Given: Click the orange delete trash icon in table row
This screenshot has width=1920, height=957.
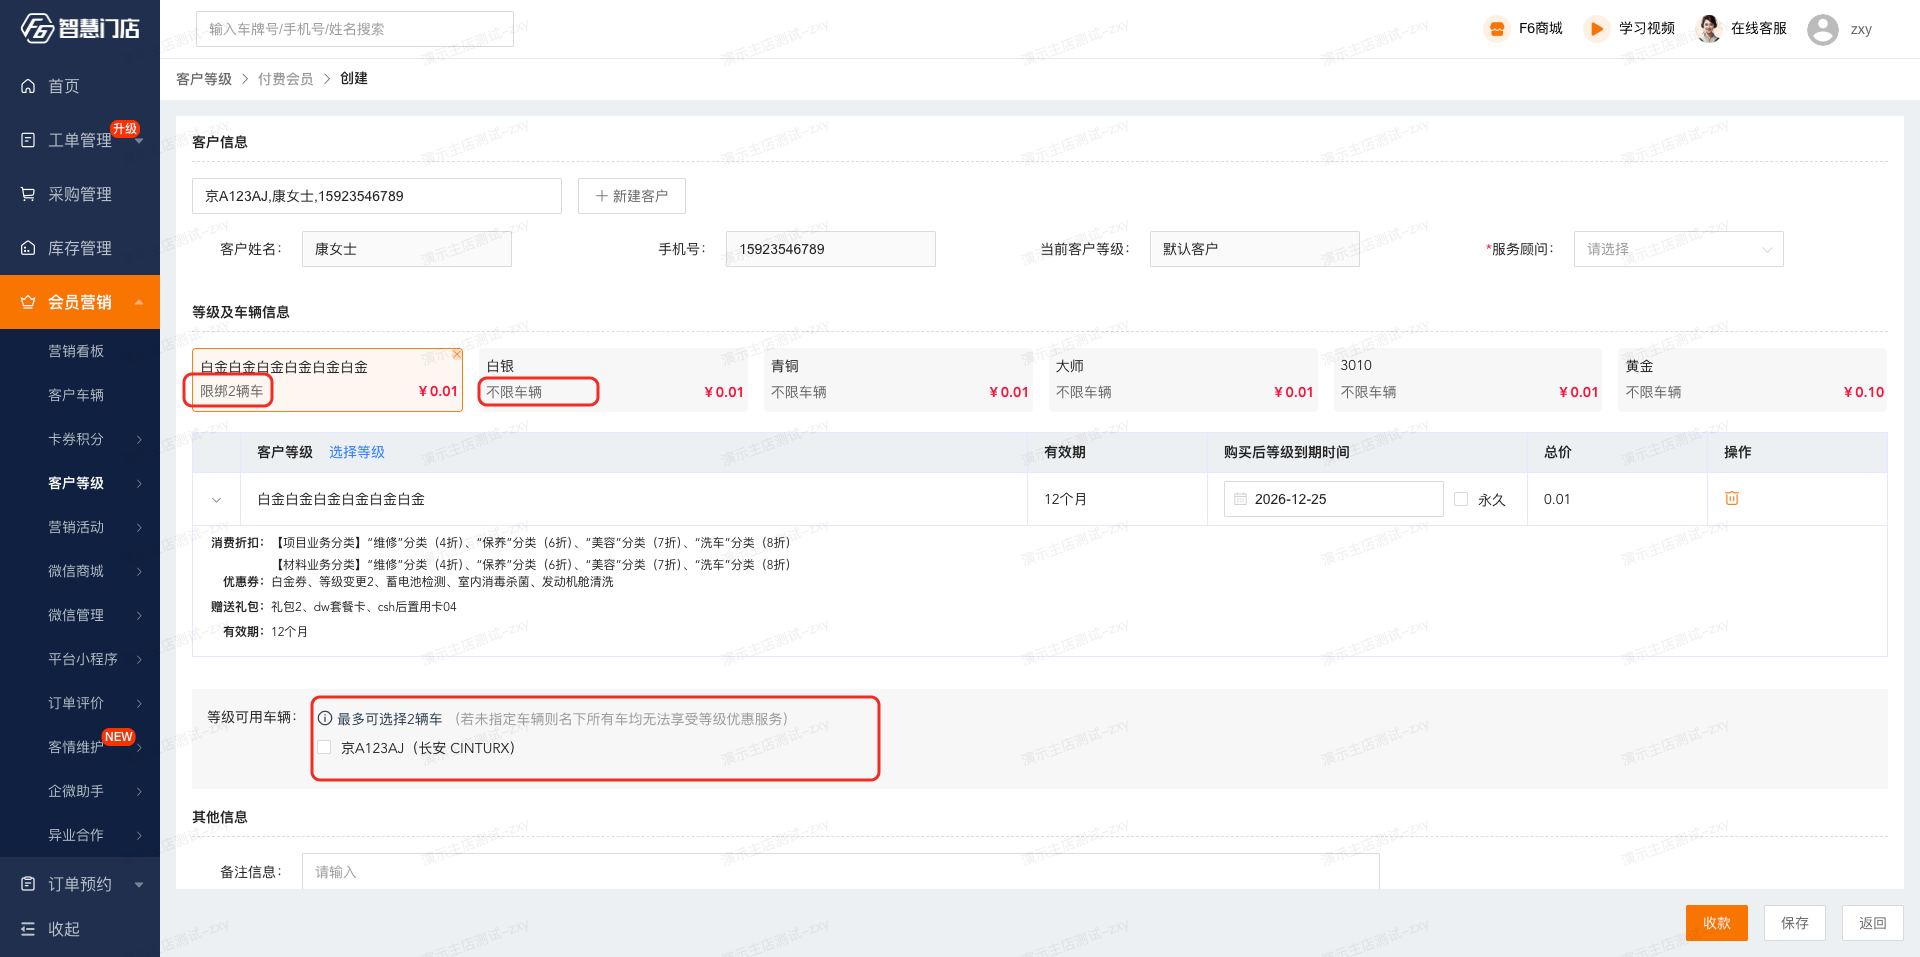Looking at the screenshot, I should click(1731, 498).
